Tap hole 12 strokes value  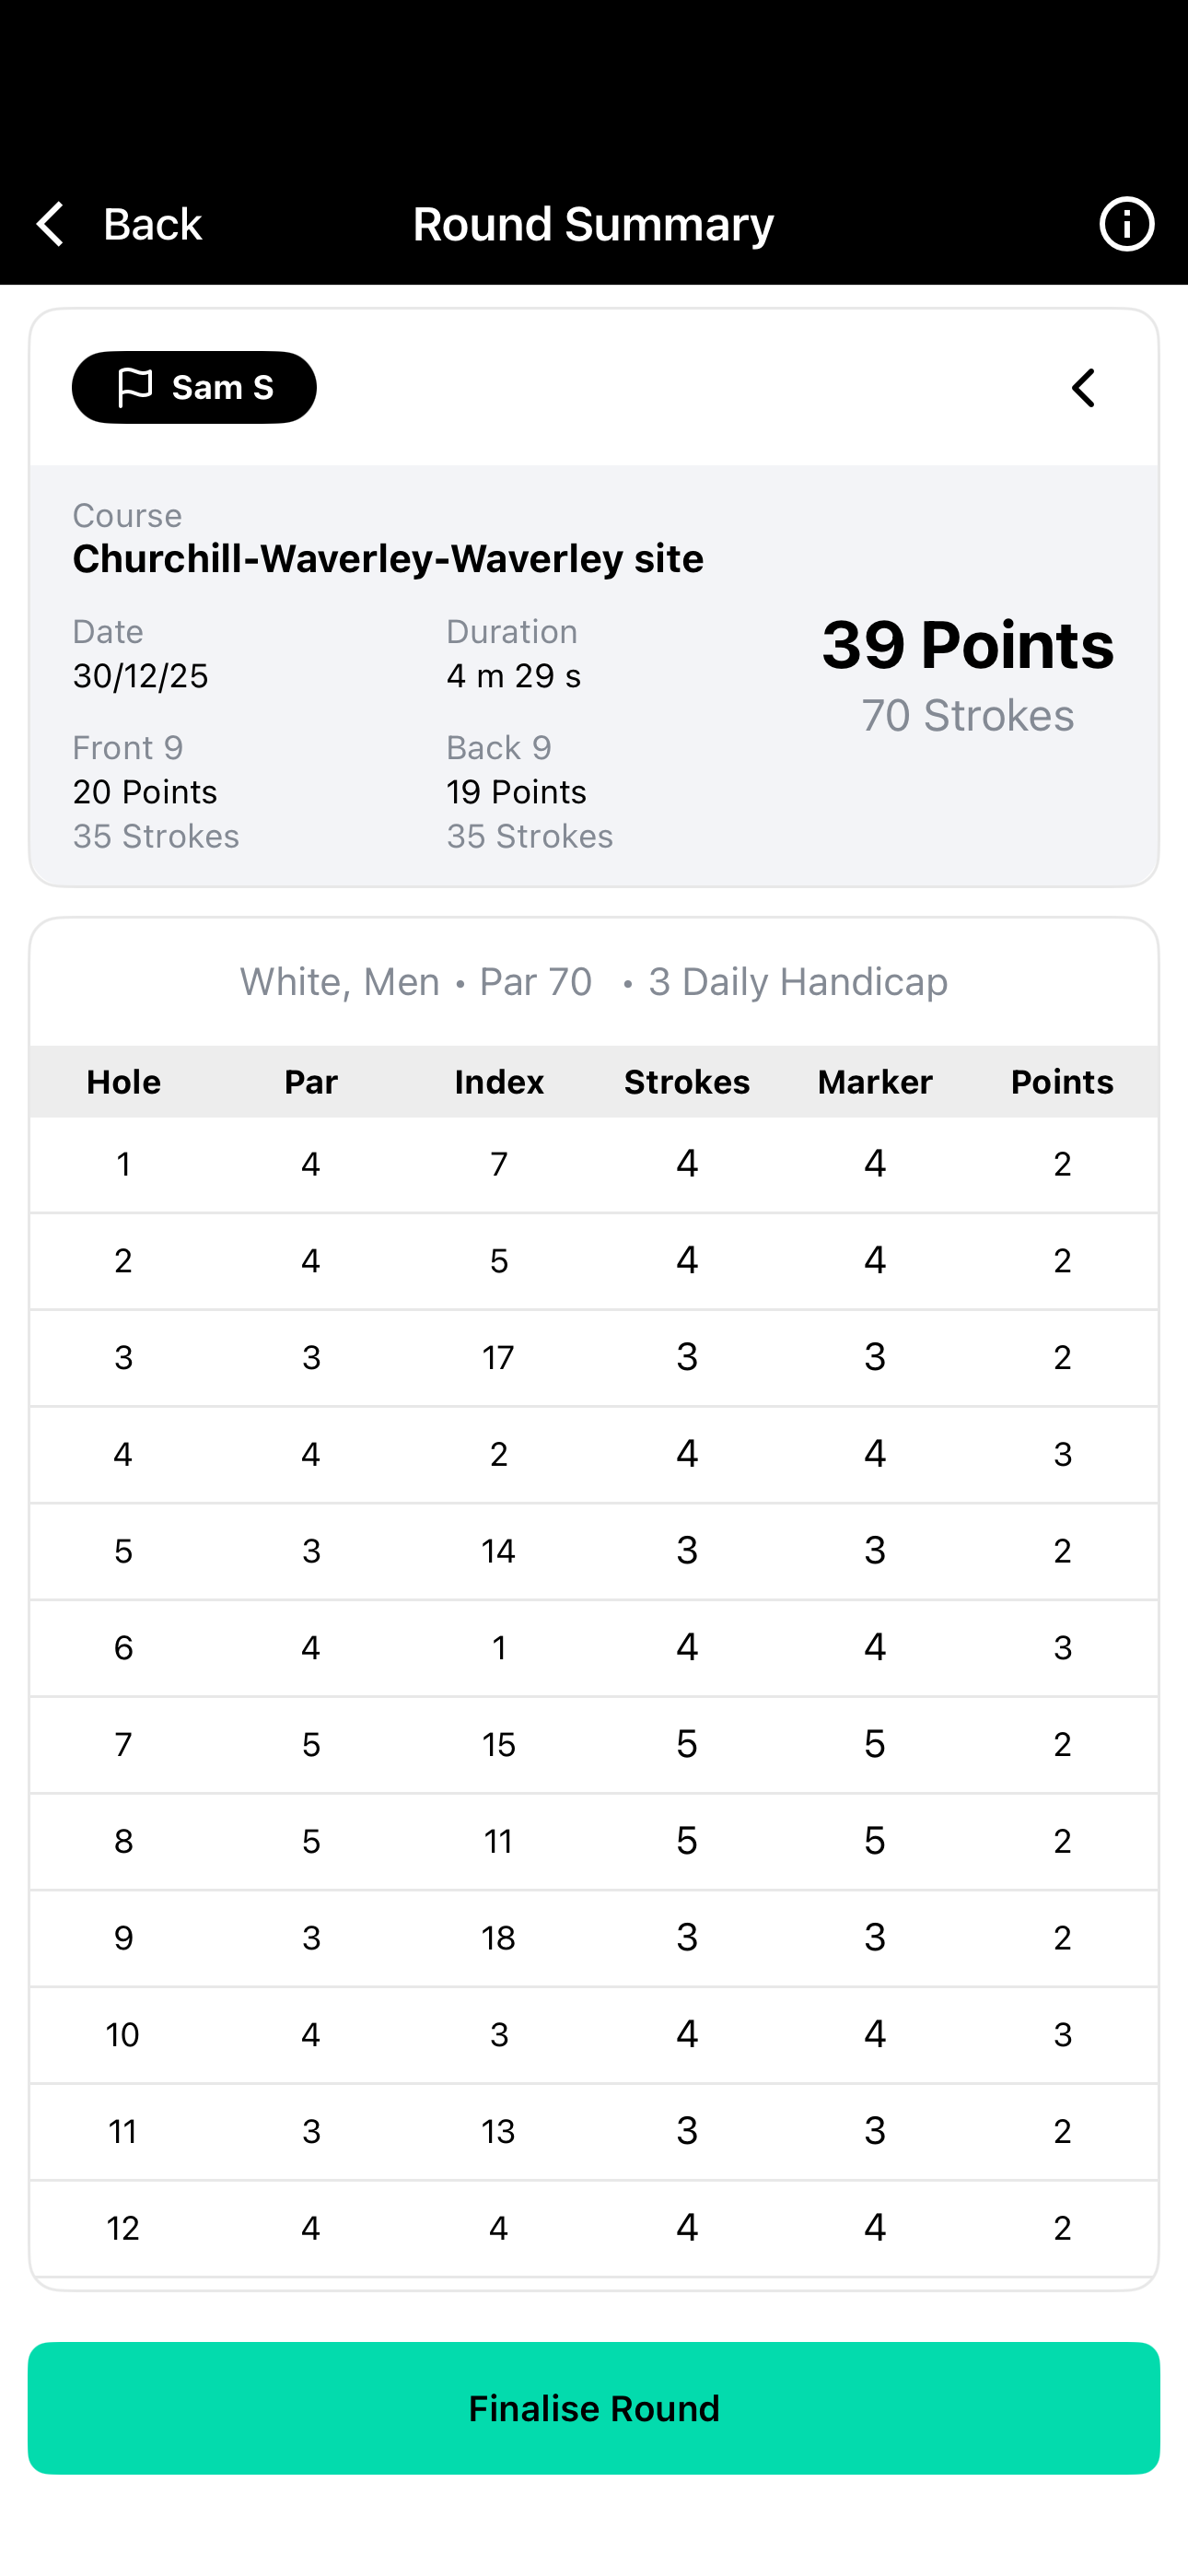coord(687,2227)
